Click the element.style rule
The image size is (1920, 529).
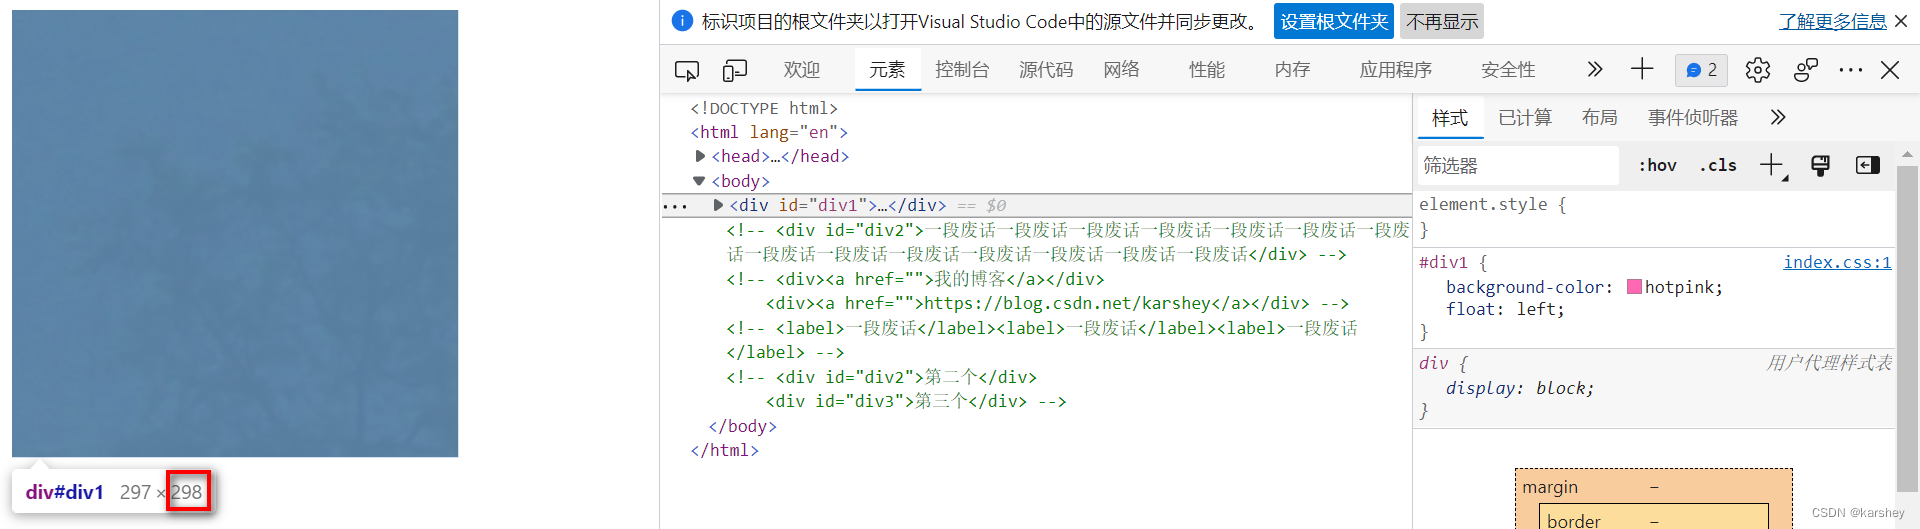click(1492, 204)
